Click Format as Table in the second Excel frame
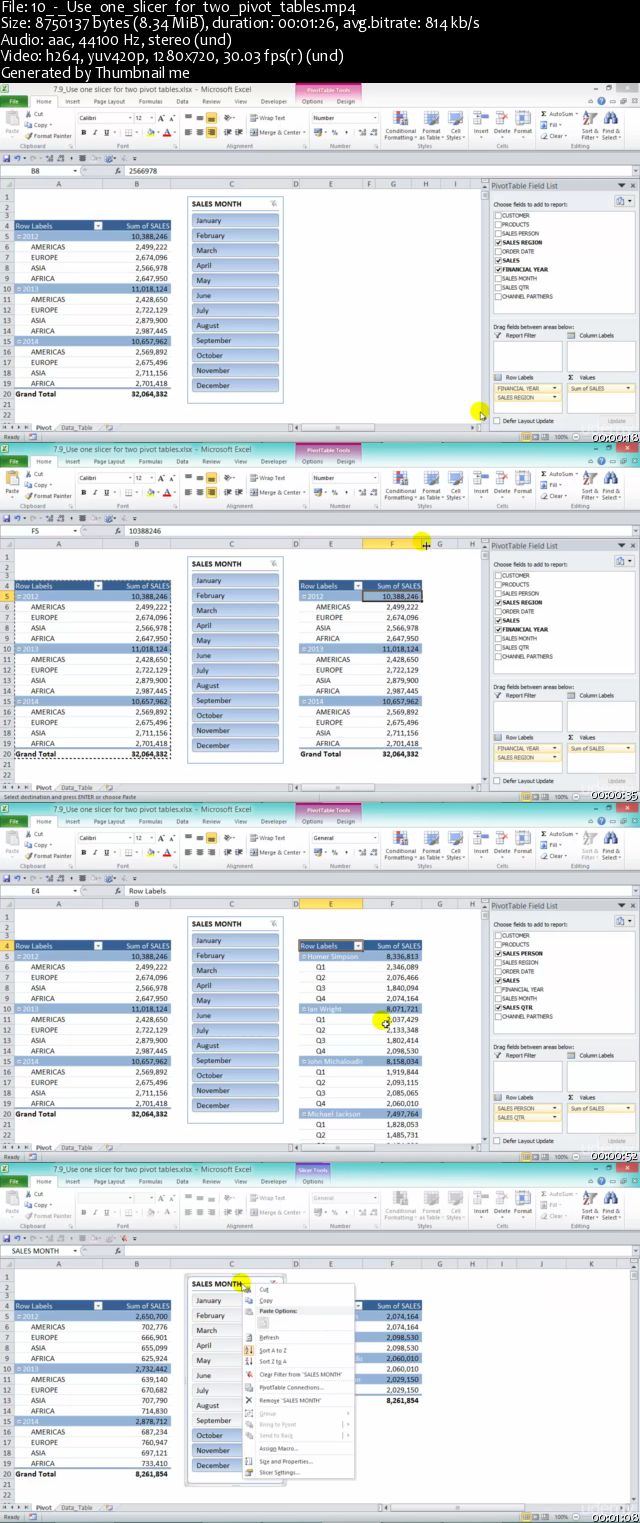This screenshot has width=640, height=1523. [431, 484]
